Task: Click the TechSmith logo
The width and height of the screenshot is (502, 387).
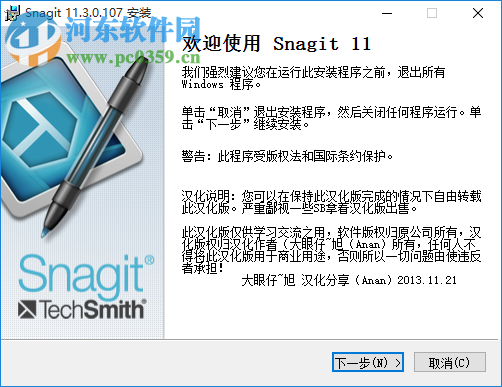Action: point(82,309)
